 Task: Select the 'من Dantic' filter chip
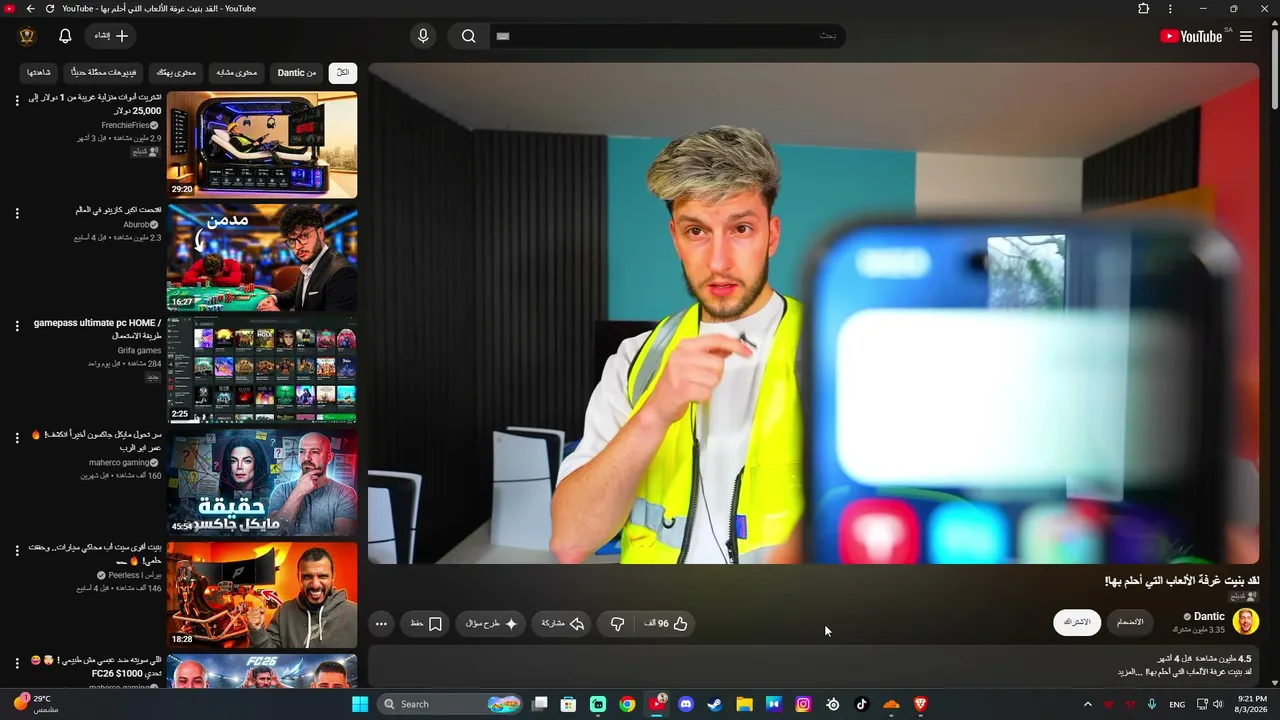click(x=297, y=73)
